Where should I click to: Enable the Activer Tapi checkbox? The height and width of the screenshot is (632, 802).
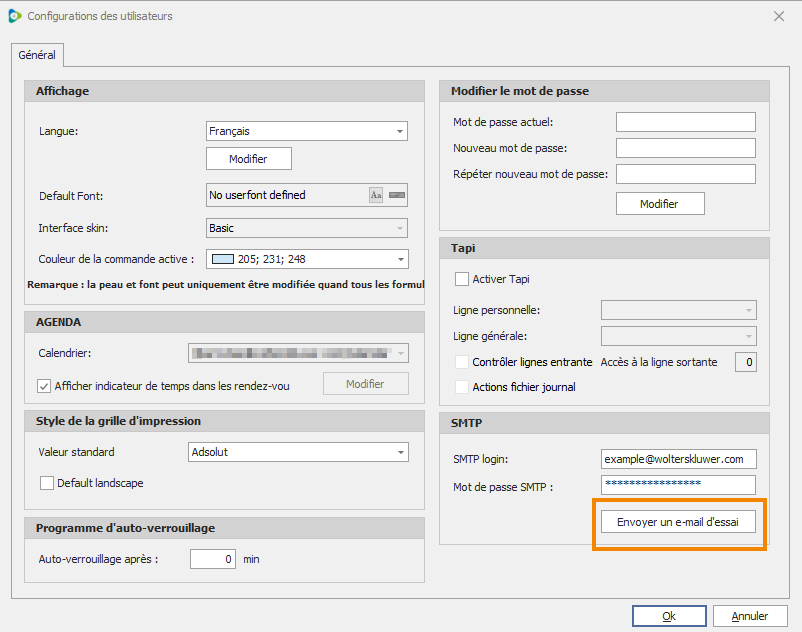[462, 279]
